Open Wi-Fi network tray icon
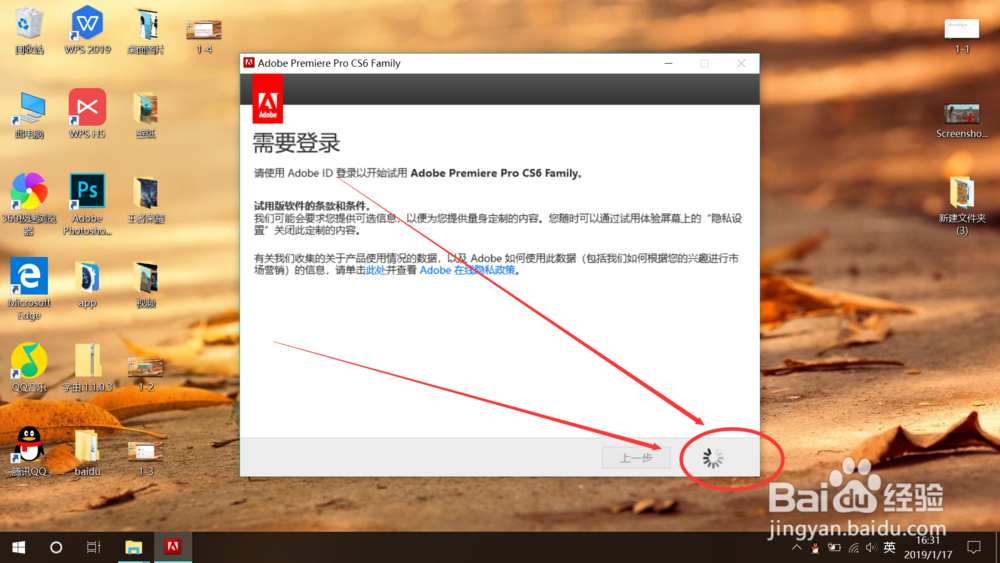Image resolution: width=1000 pixels, height=563 pixels. [853, 547]
